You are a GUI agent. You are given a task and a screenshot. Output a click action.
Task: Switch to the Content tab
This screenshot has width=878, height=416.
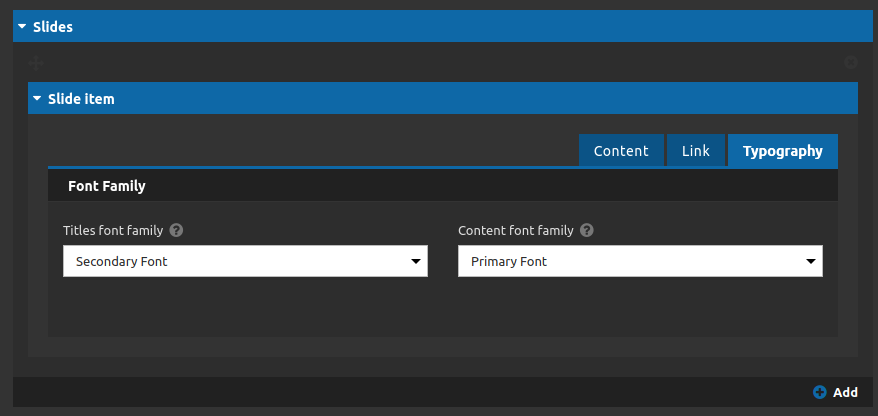[x=621, y=151]
